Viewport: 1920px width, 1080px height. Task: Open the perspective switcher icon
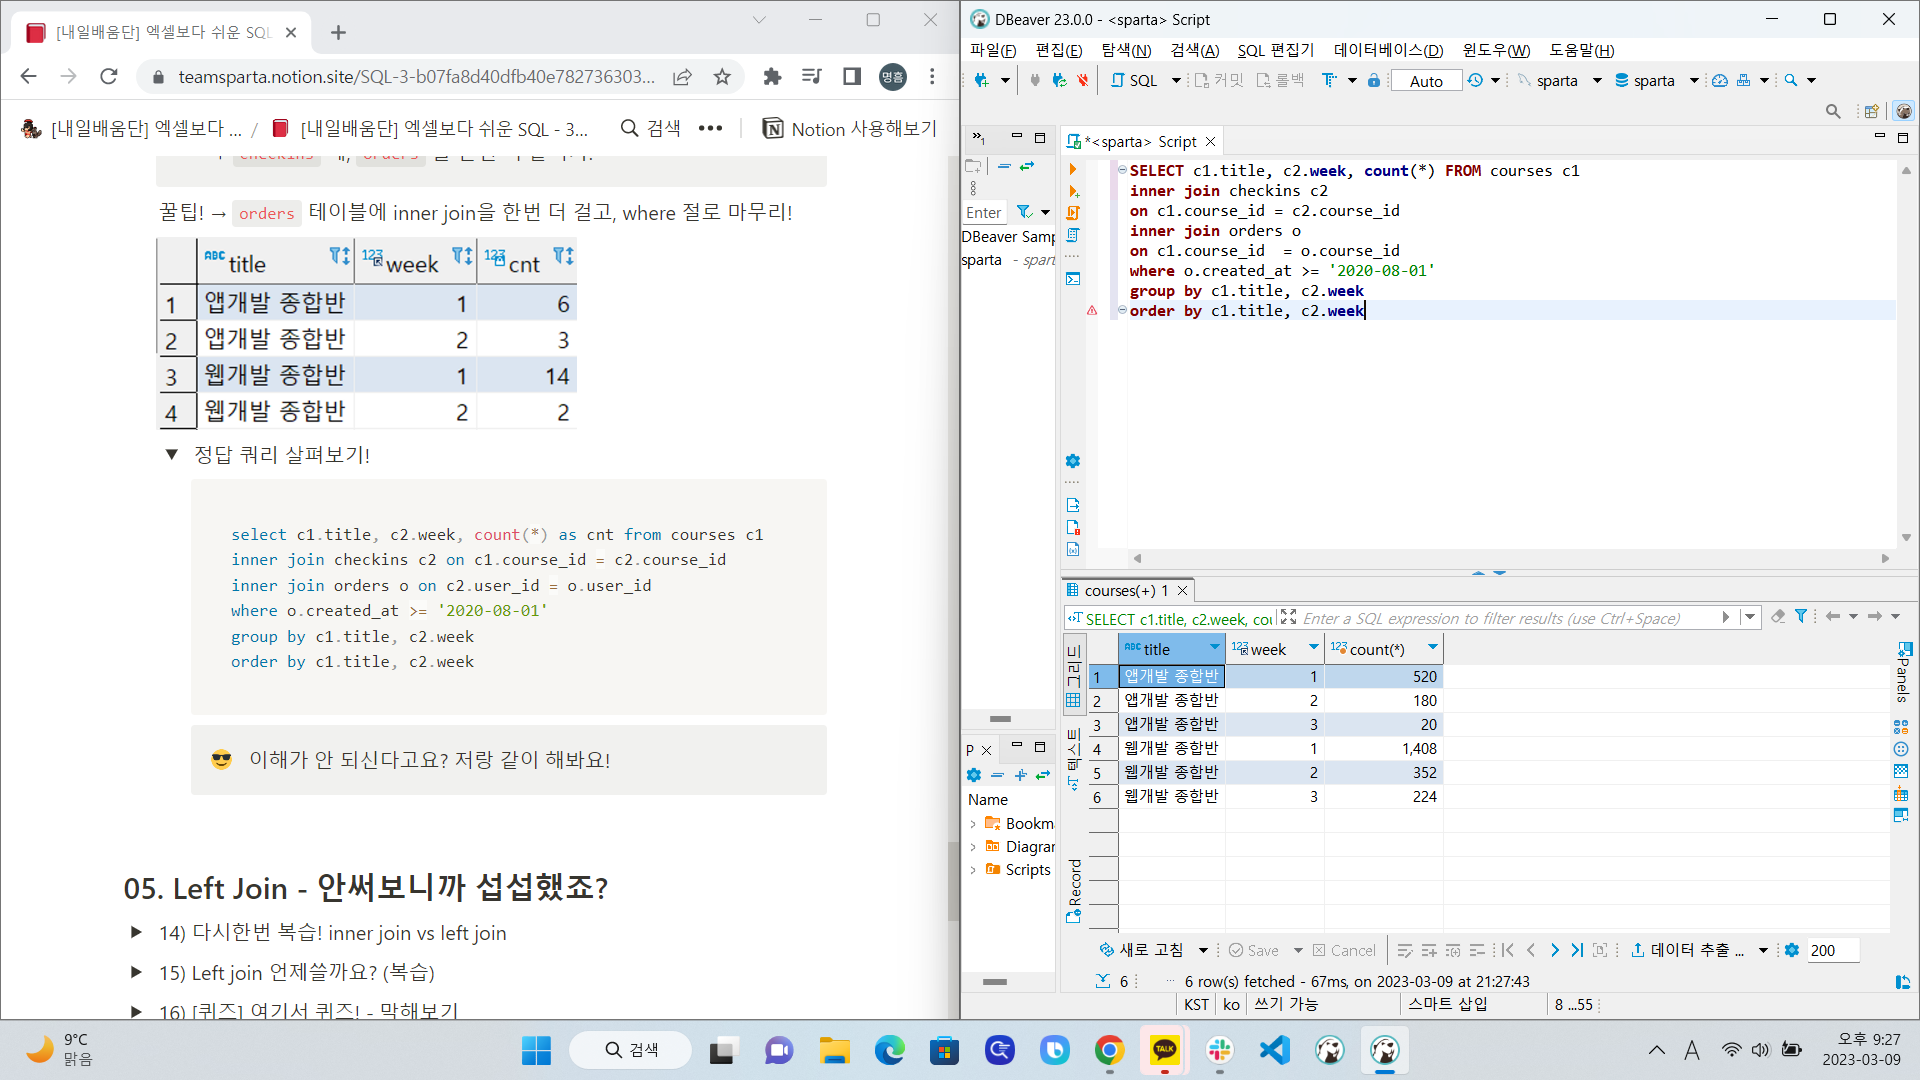coord(1871,111)
